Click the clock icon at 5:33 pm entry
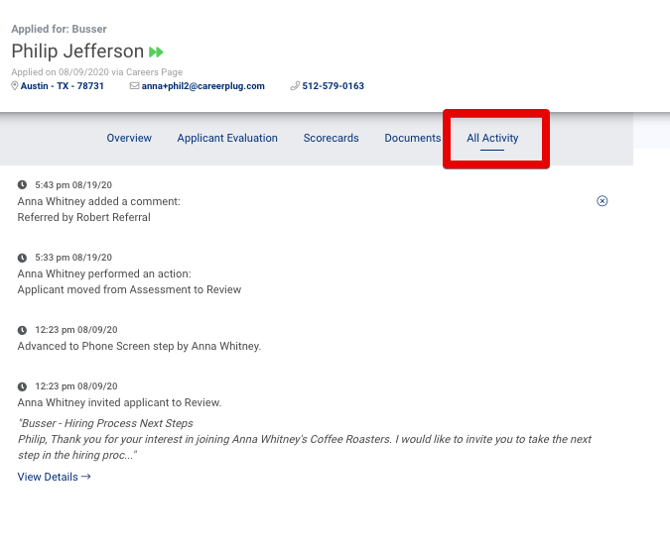The height and width of the screenshot is (545, 670). 23,258
